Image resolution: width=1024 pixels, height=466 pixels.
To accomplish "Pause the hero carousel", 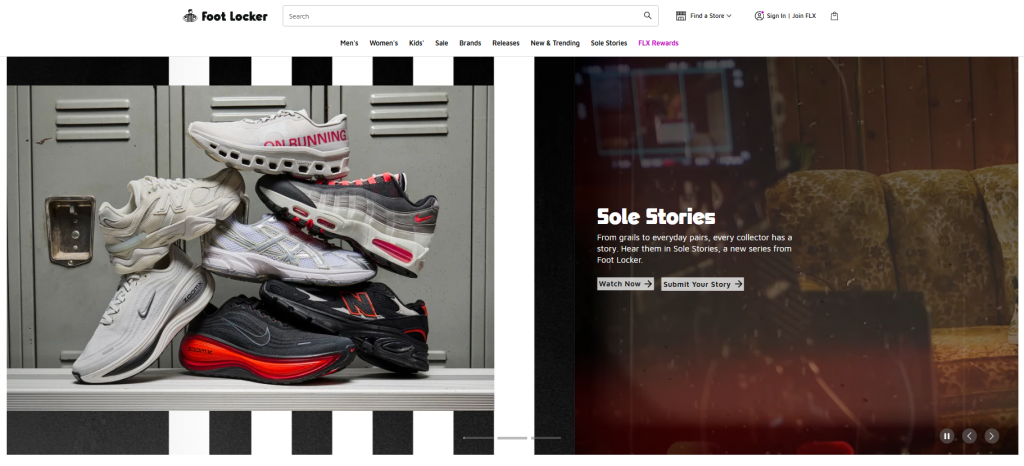I will click(947, 436).
